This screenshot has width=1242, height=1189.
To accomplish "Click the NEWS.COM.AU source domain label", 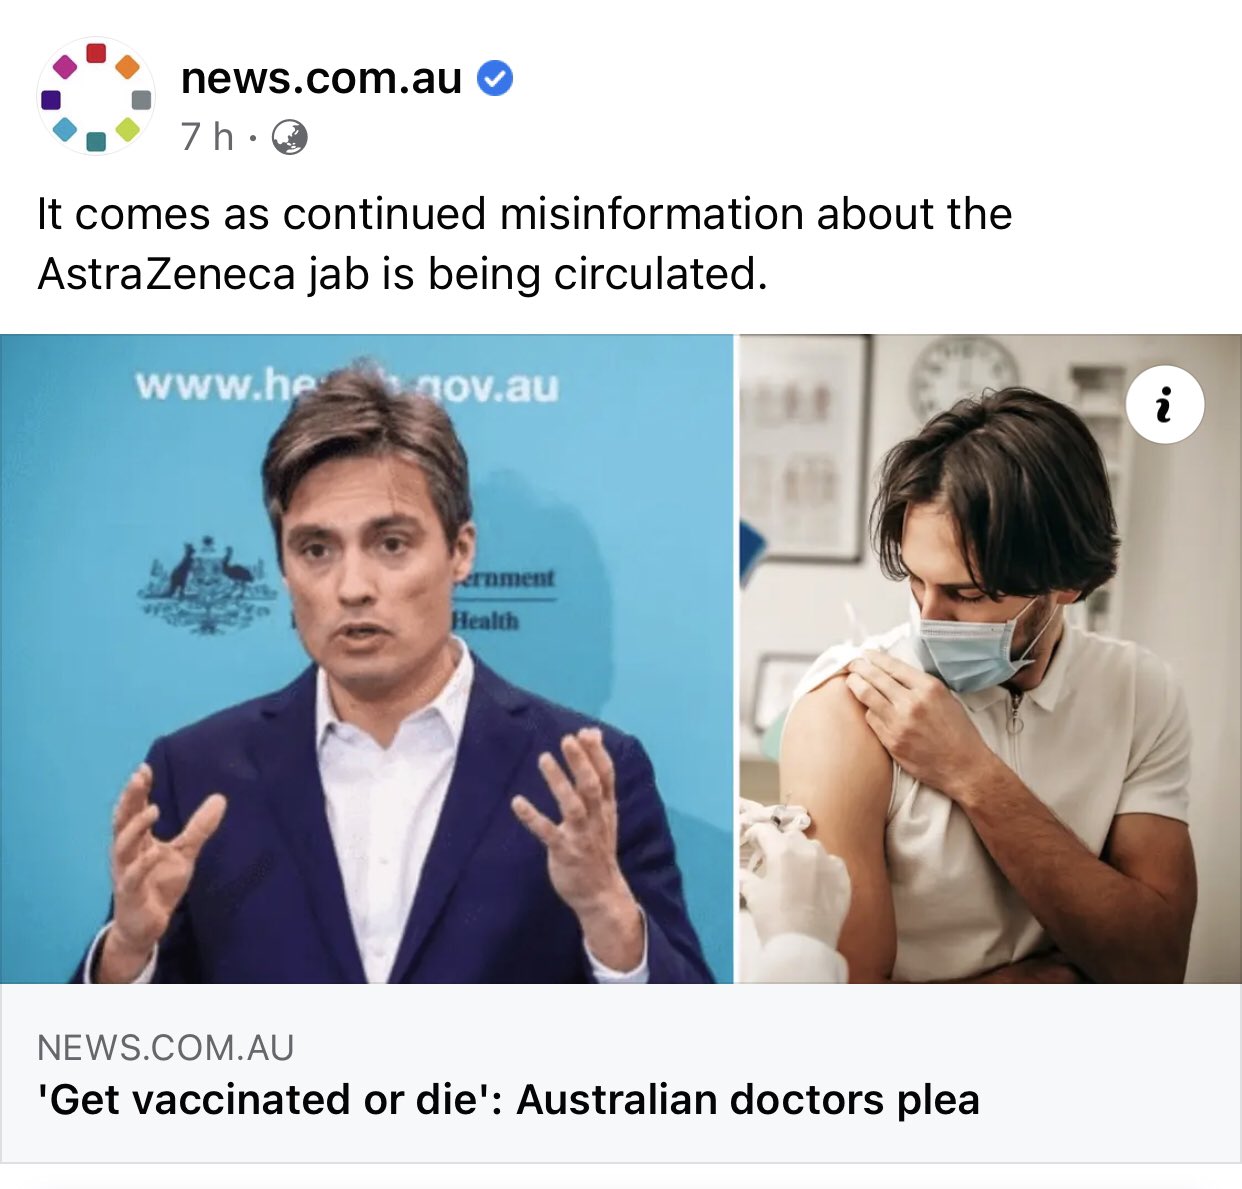I will [x=166, y=1047].
